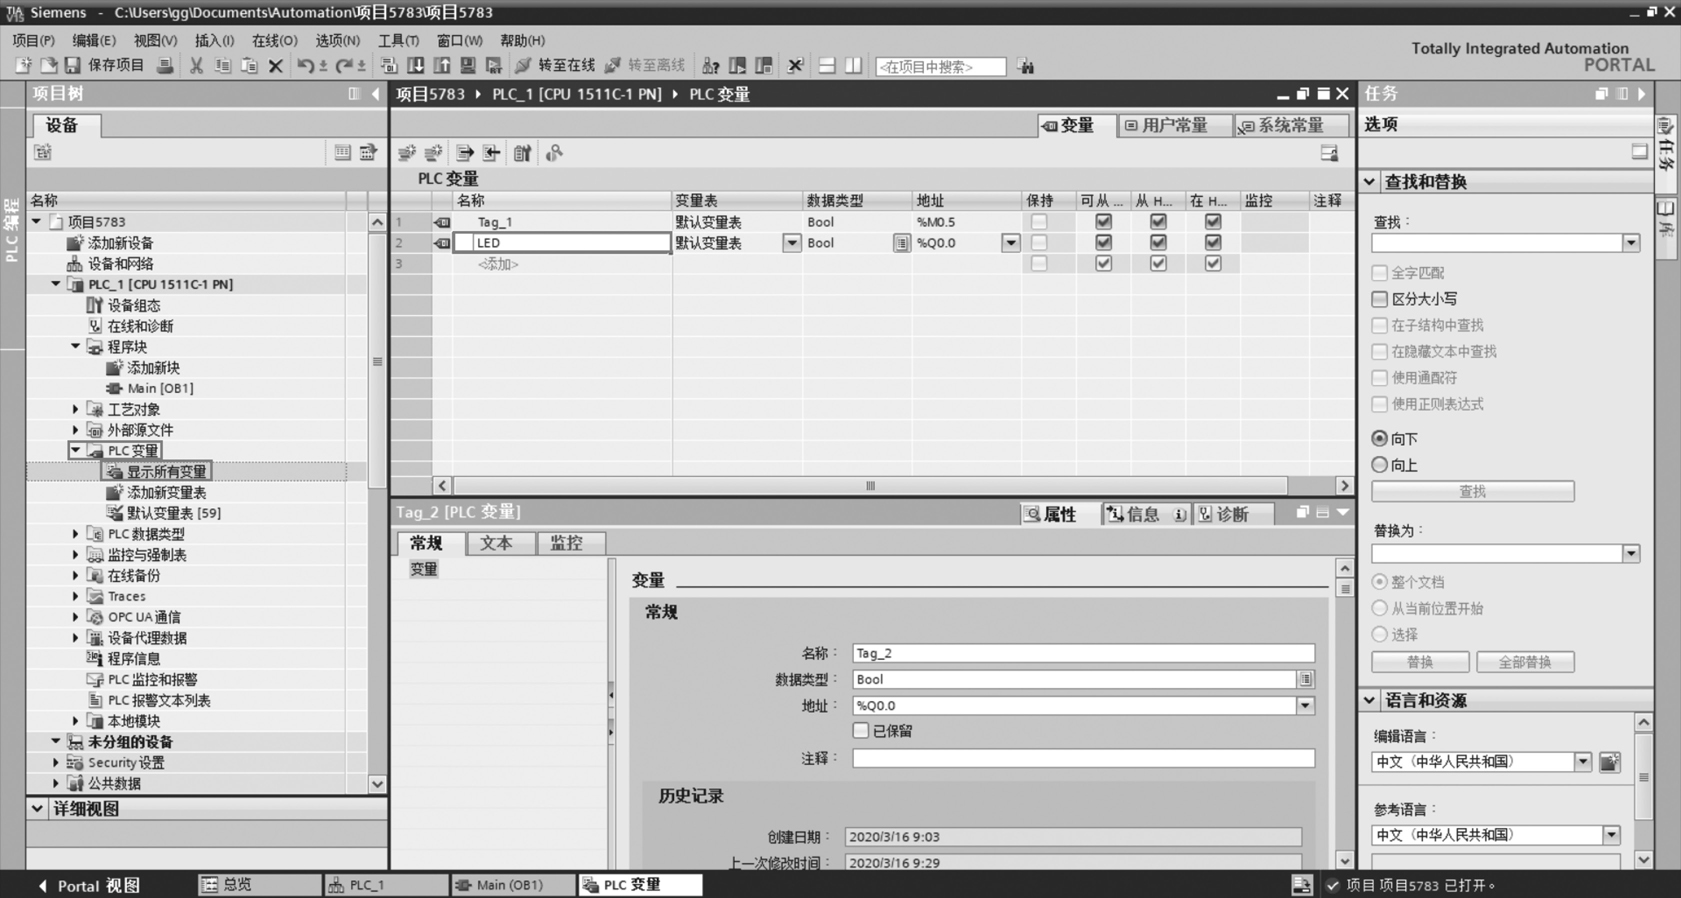
Task: Open the 编辑语言 language dropdown
Action: 1582,762
